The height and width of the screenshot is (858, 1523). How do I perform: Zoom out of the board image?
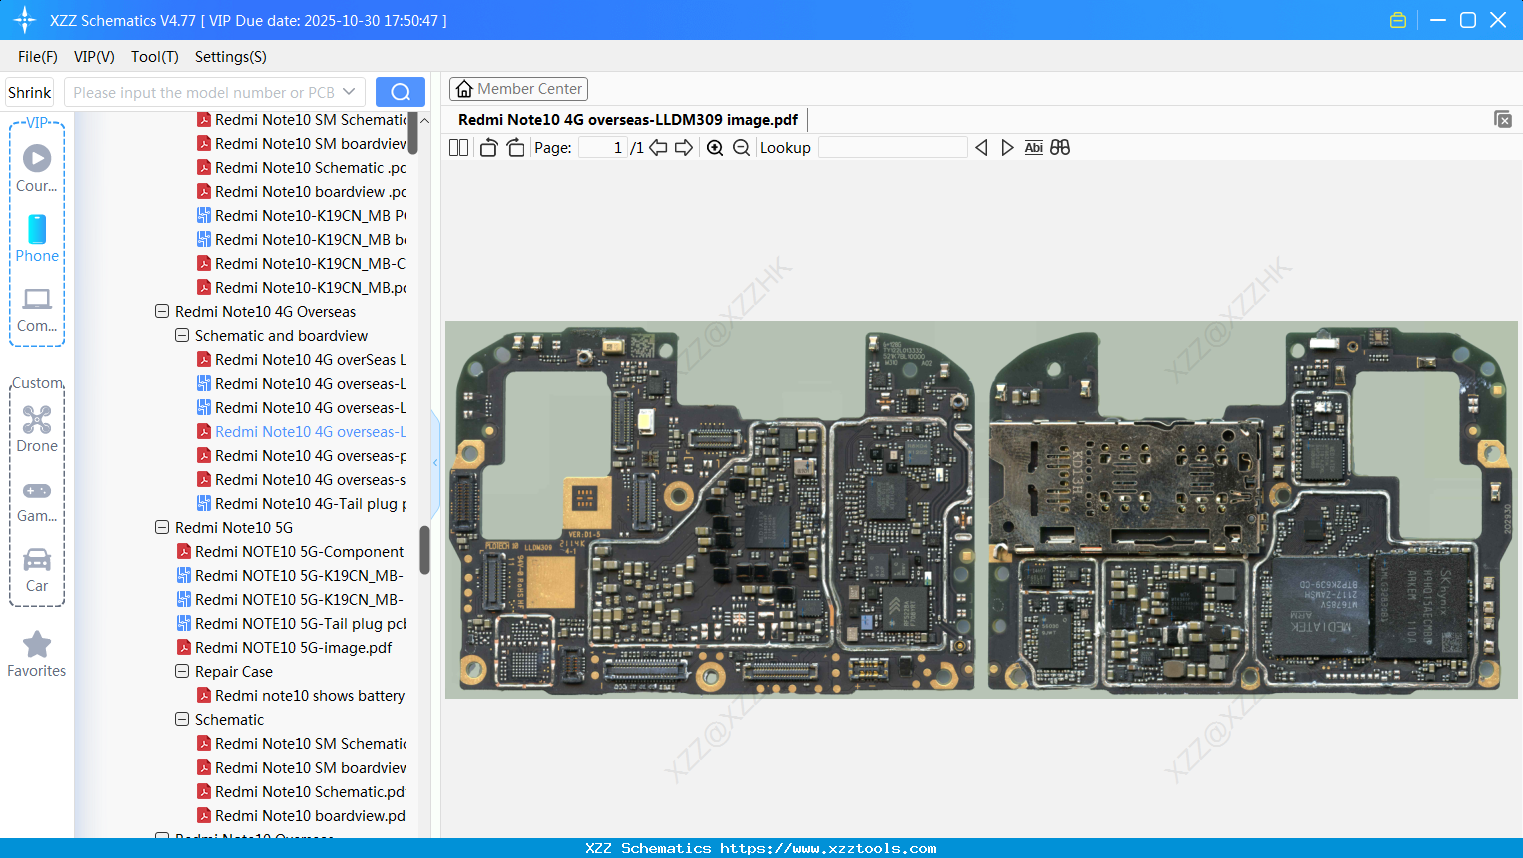click(741, 147)
